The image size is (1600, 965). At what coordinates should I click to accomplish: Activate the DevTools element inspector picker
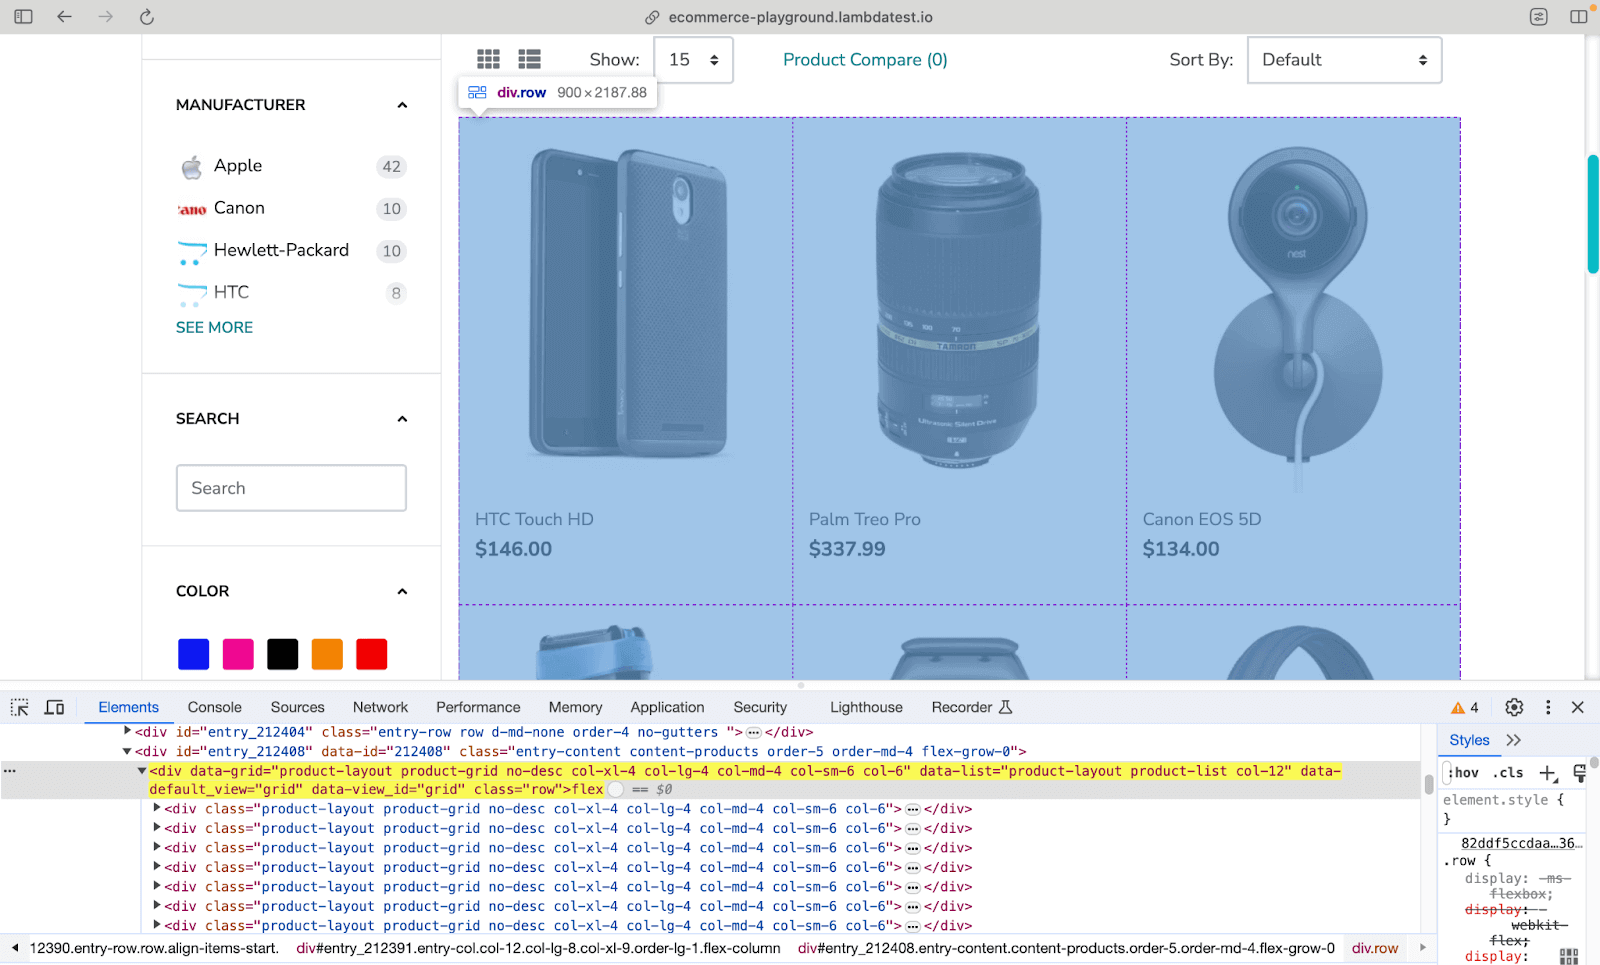pos(20,708)
